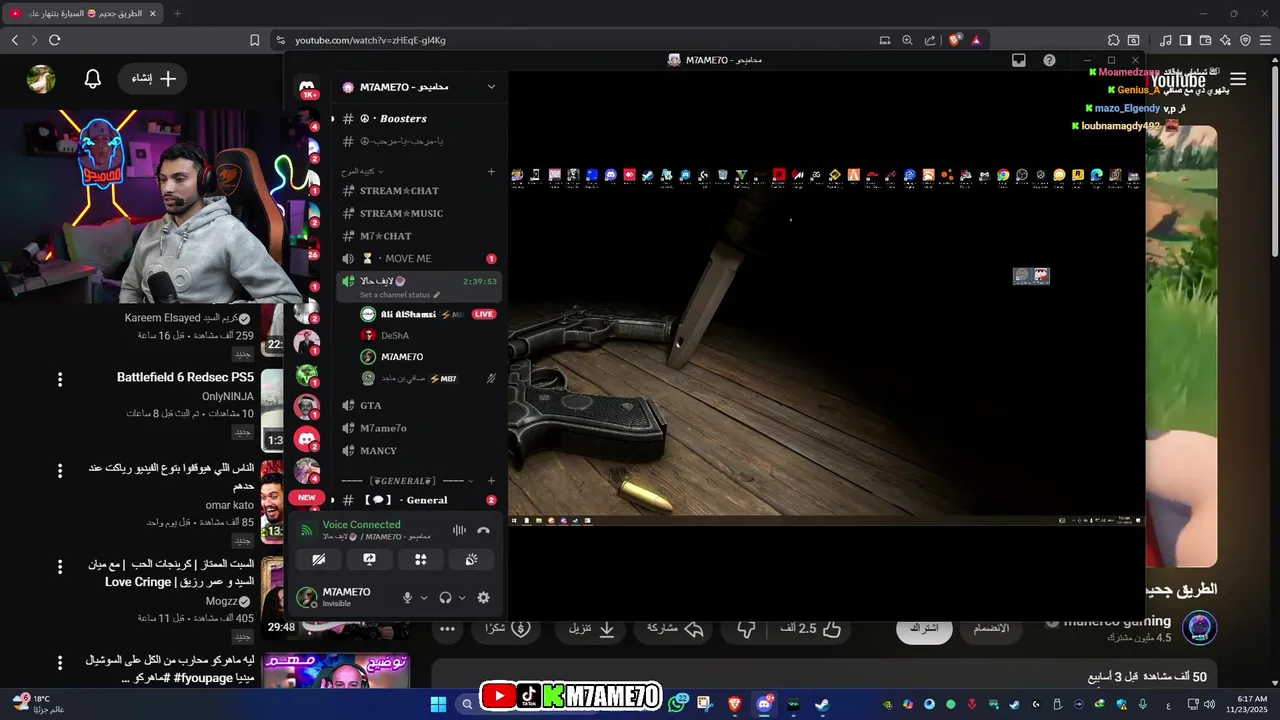Open YouTube guide hamburger menu
The height and width of the screenshot is (720, 1280).
click(x=1238, y=79)
